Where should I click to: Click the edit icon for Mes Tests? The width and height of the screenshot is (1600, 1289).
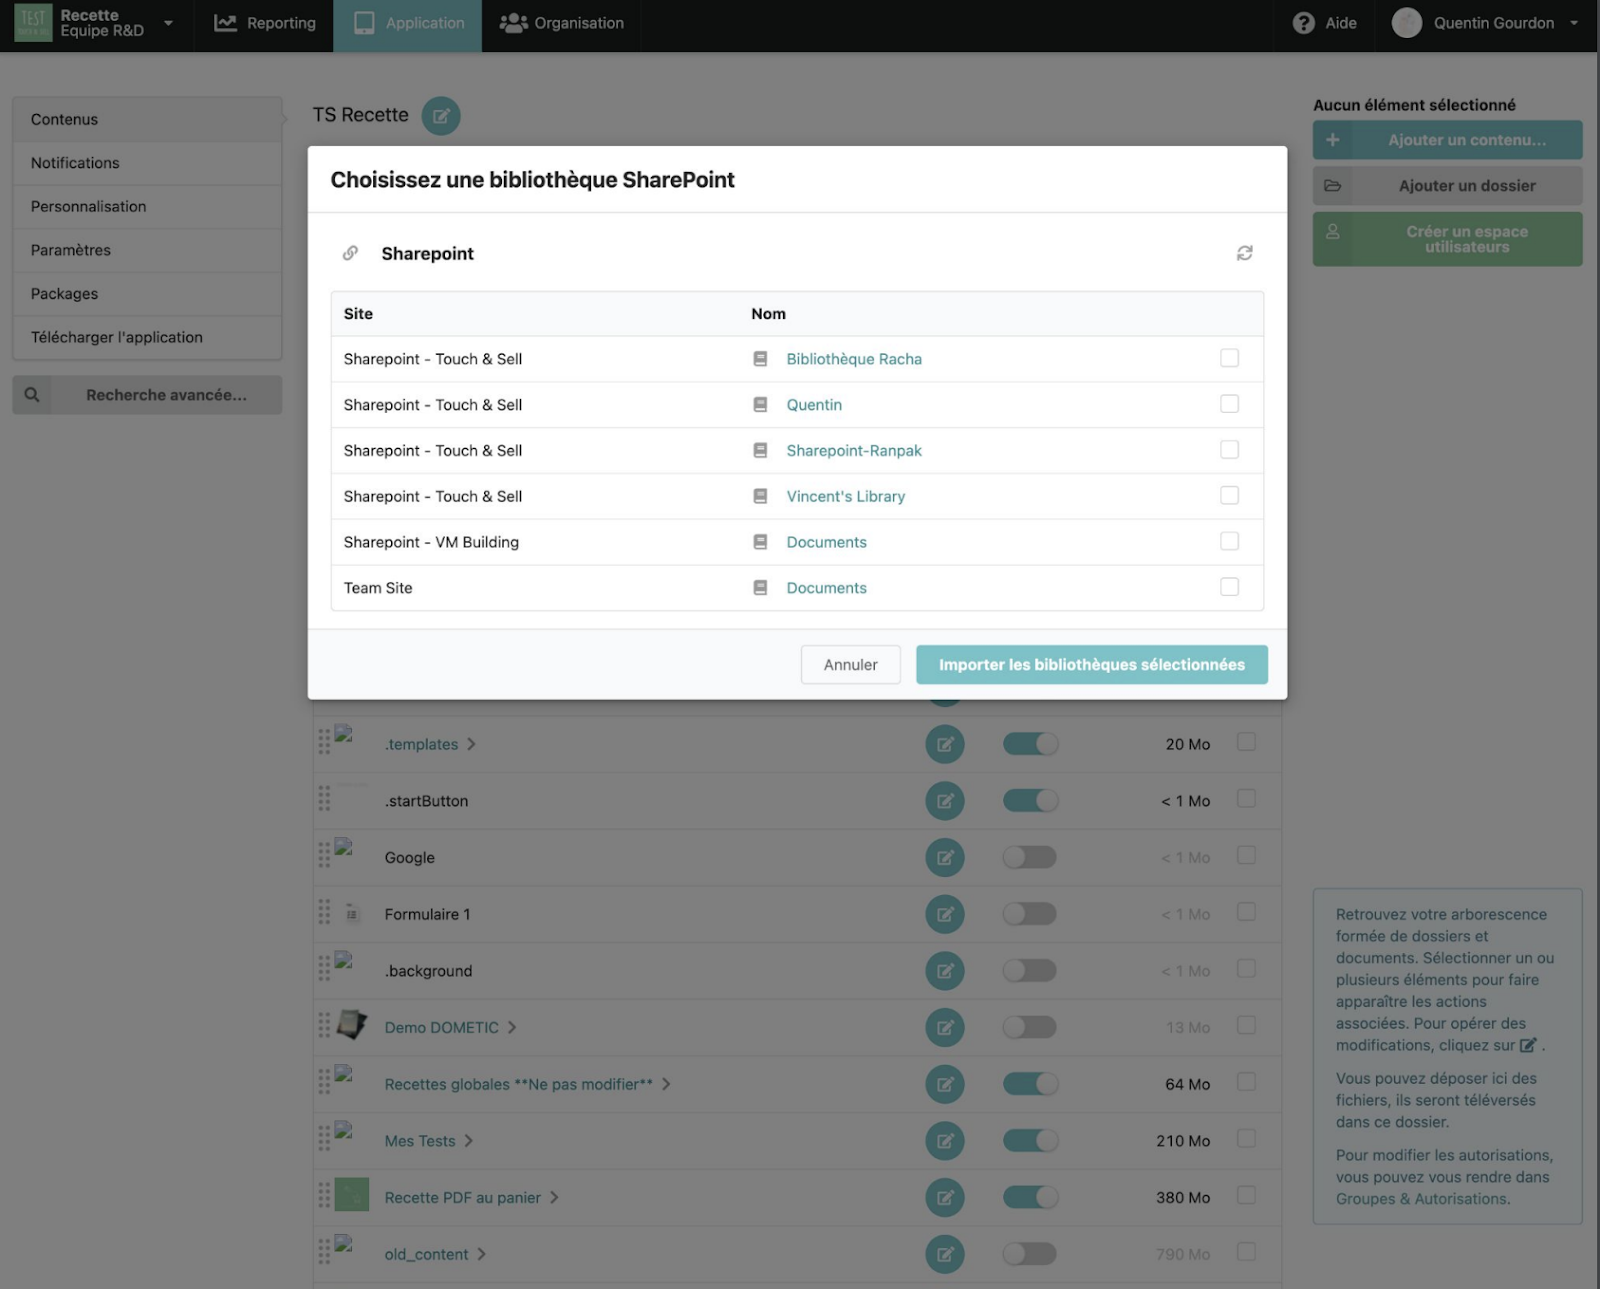tap(945, 1141)
